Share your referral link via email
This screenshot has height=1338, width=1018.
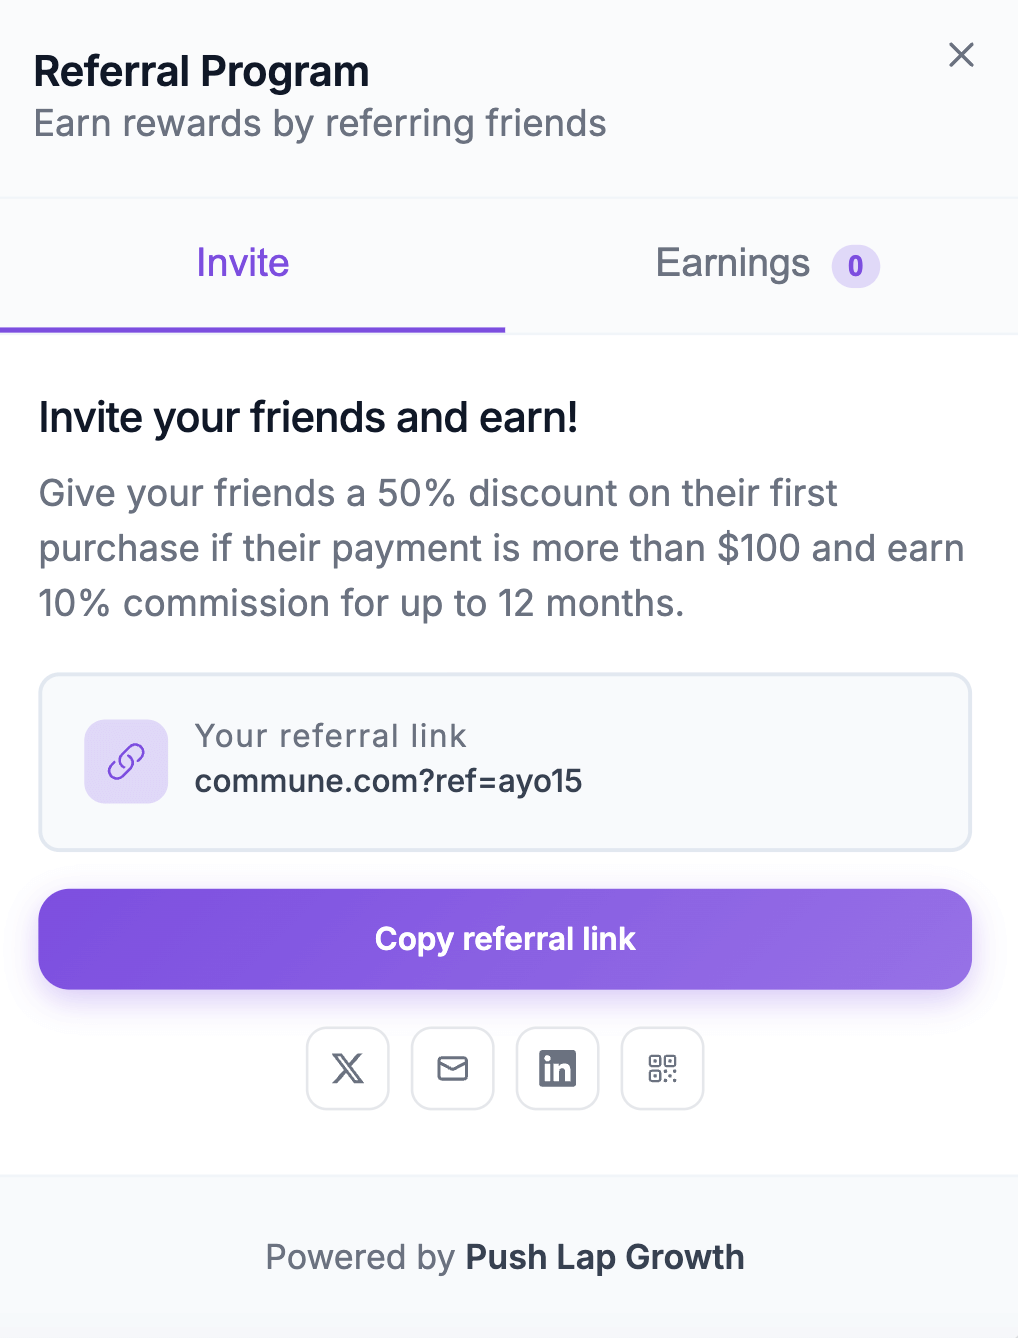452,1068
